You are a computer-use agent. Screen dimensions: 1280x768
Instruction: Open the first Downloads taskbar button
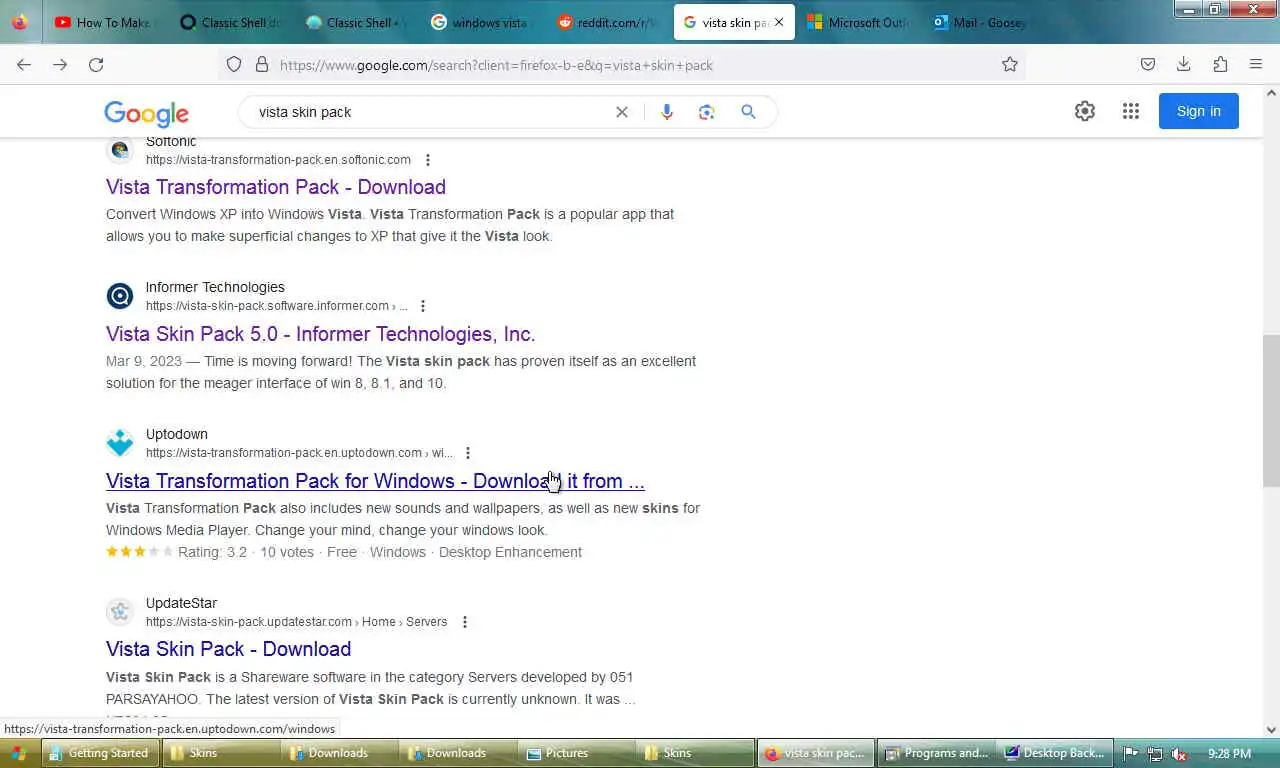pos(338,753)
